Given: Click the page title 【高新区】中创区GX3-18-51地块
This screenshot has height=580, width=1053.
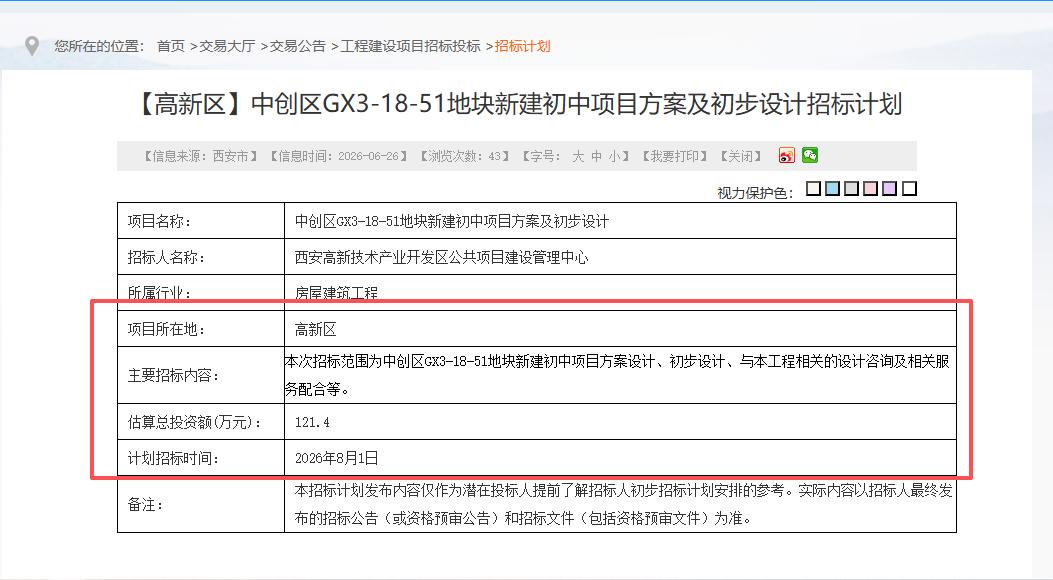Looking at the screenshot, I should pos(518,104).
